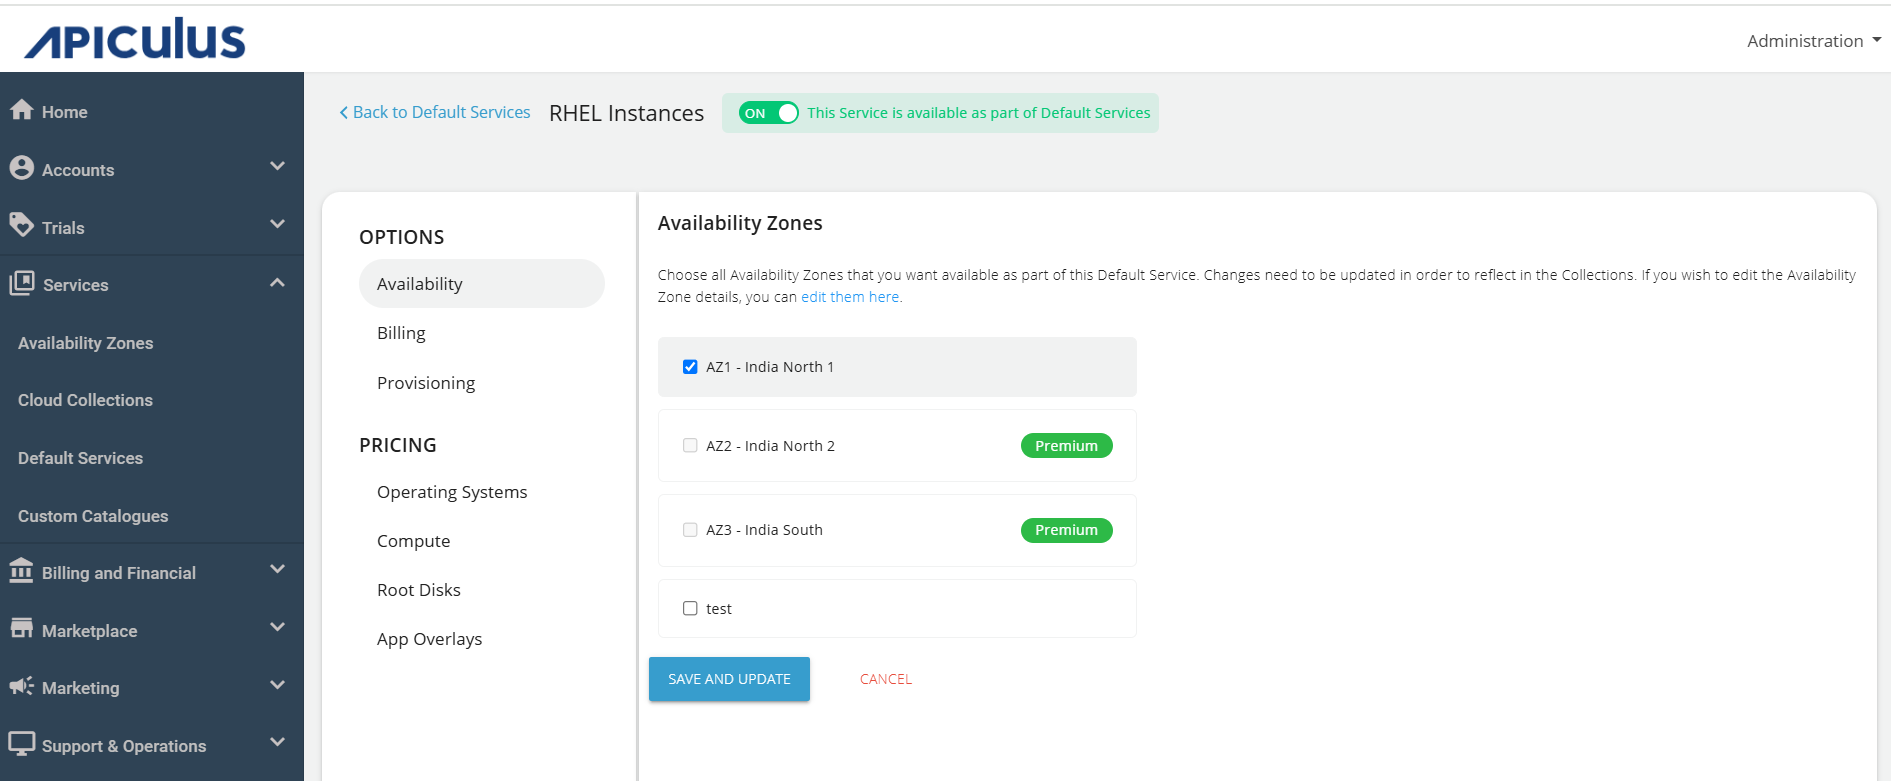1891x781 pixels.
Task: Click the Premium badge for AZ2
Action: (1066, 446)
